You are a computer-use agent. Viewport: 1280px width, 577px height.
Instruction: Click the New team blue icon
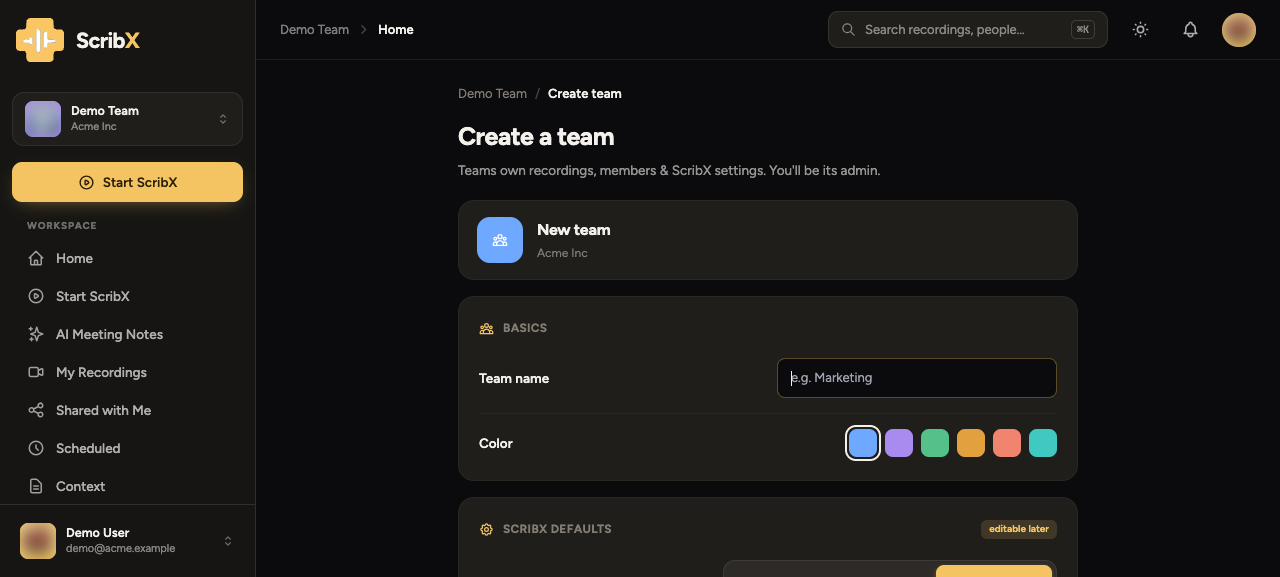500,240
